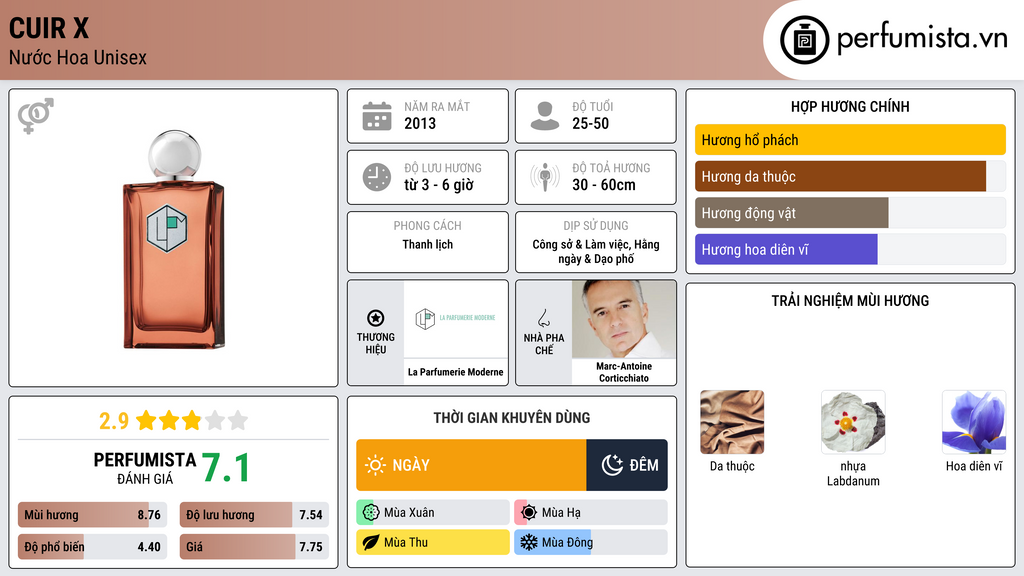Screen dimensions: 1024x576
Task: Click the từ 3 - 6 giờ longevity value
Action: point(438,185)
